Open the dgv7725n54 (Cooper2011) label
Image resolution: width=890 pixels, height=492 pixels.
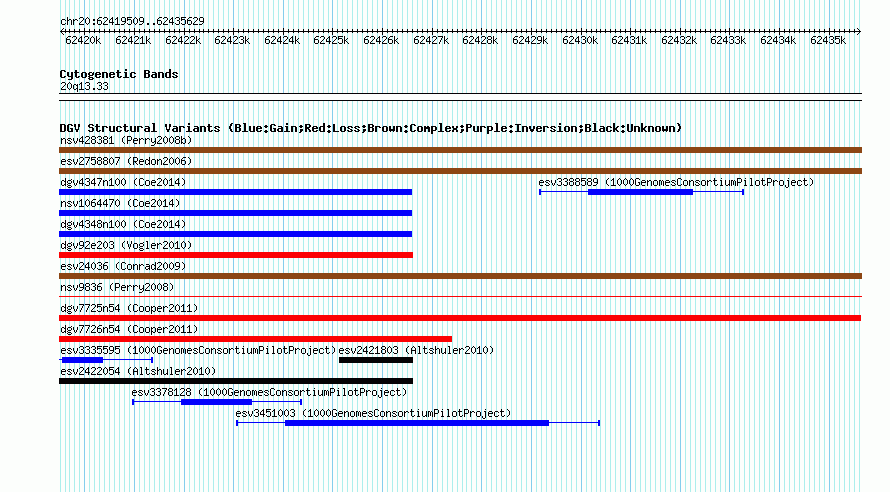pos(129,308)
